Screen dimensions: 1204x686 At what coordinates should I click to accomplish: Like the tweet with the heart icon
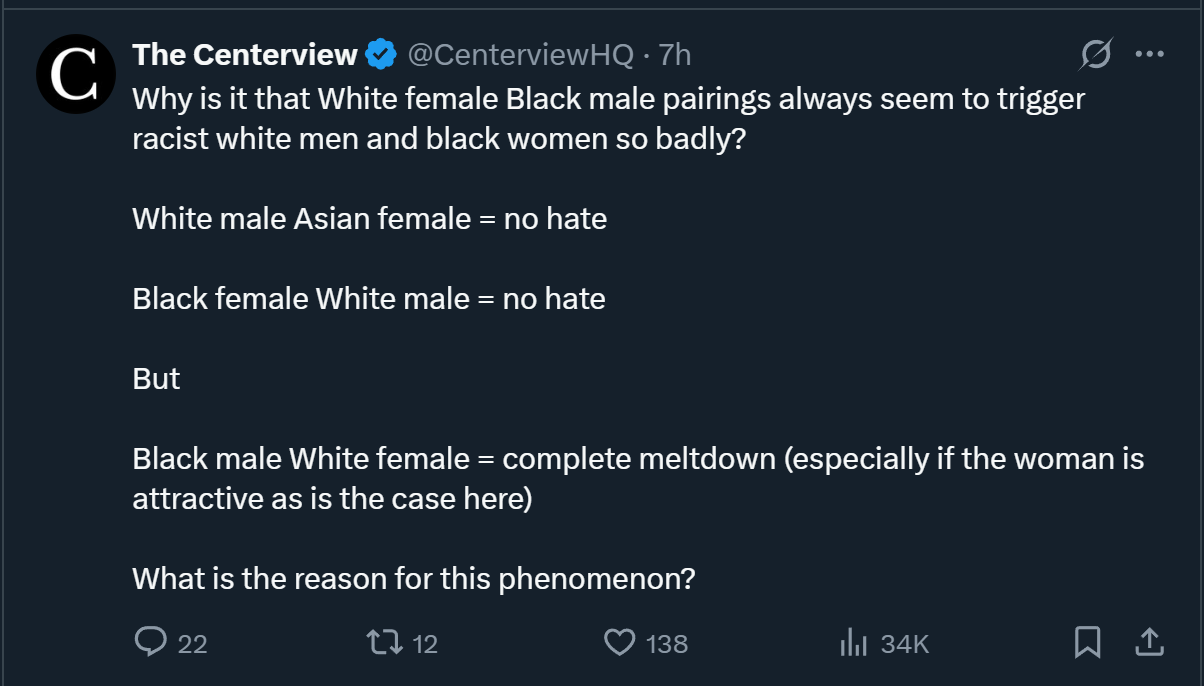pyautogui.click(x=621, y=642)
